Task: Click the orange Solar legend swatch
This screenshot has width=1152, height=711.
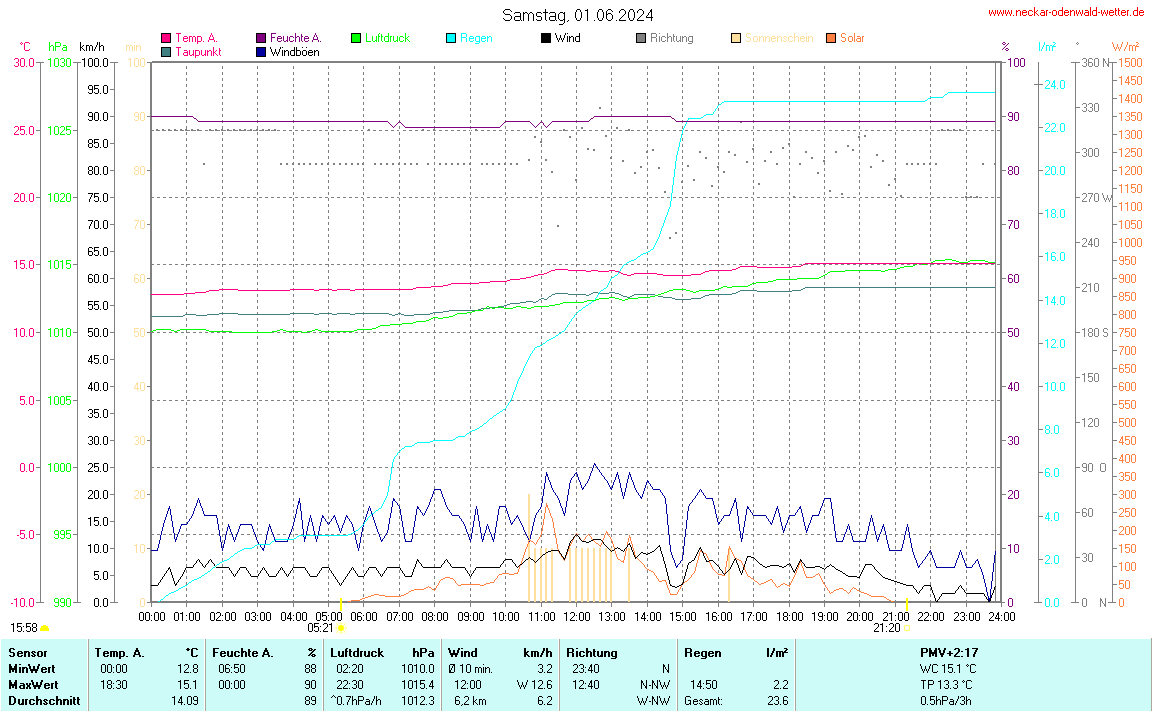Action: click(831, 38)
